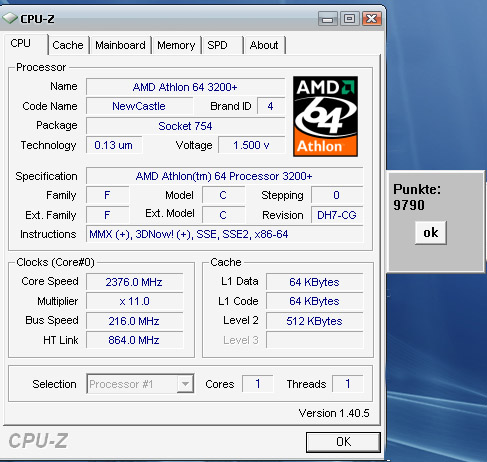
Task: Click the Version 1.40.5 label
Action: point(334,413)
